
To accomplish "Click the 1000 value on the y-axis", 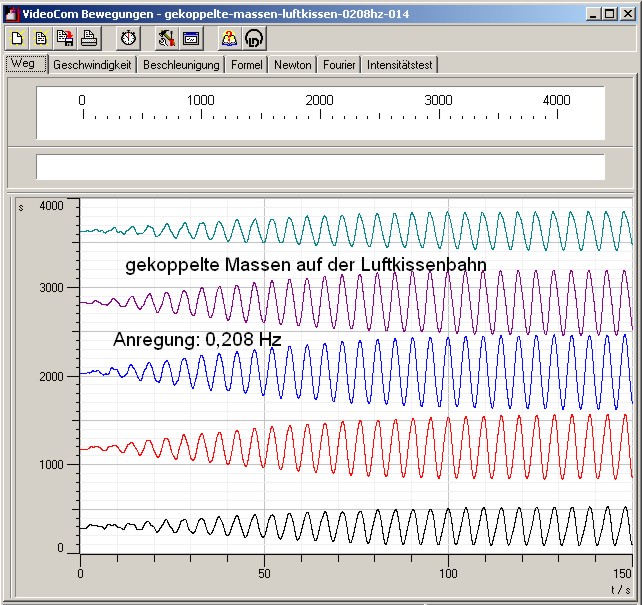I will click(51, 465).
